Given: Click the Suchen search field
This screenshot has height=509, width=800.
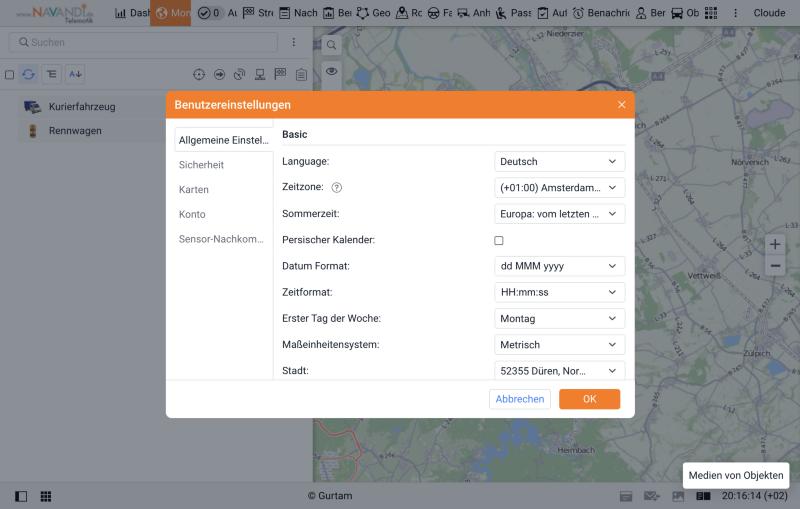Looking at the screenshot, I should coord(143,42).
